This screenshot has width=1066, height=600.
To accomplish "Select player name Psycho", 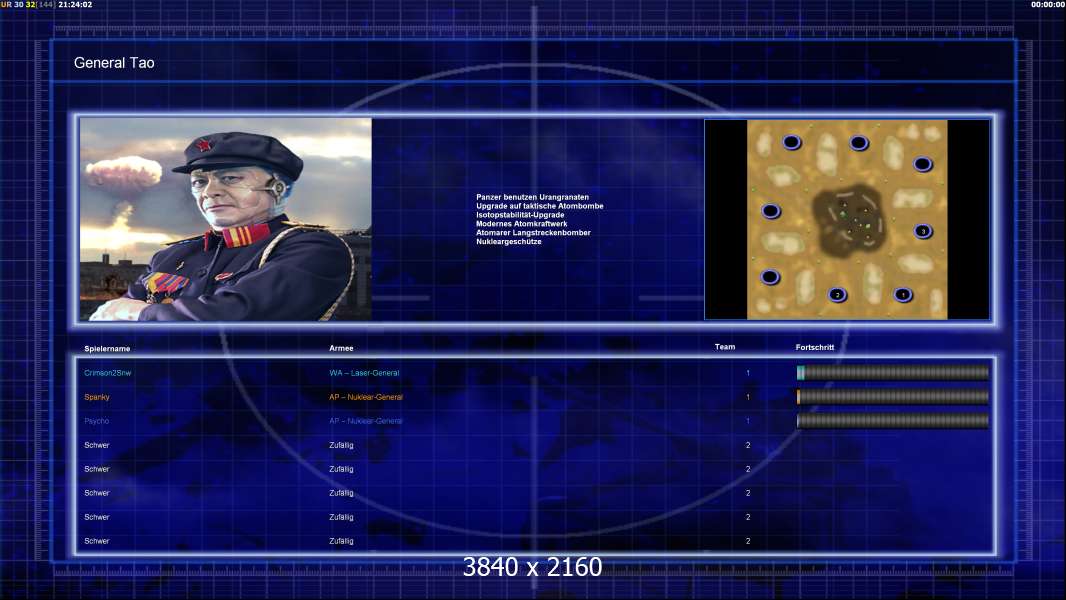I will [x=97, y=421].
